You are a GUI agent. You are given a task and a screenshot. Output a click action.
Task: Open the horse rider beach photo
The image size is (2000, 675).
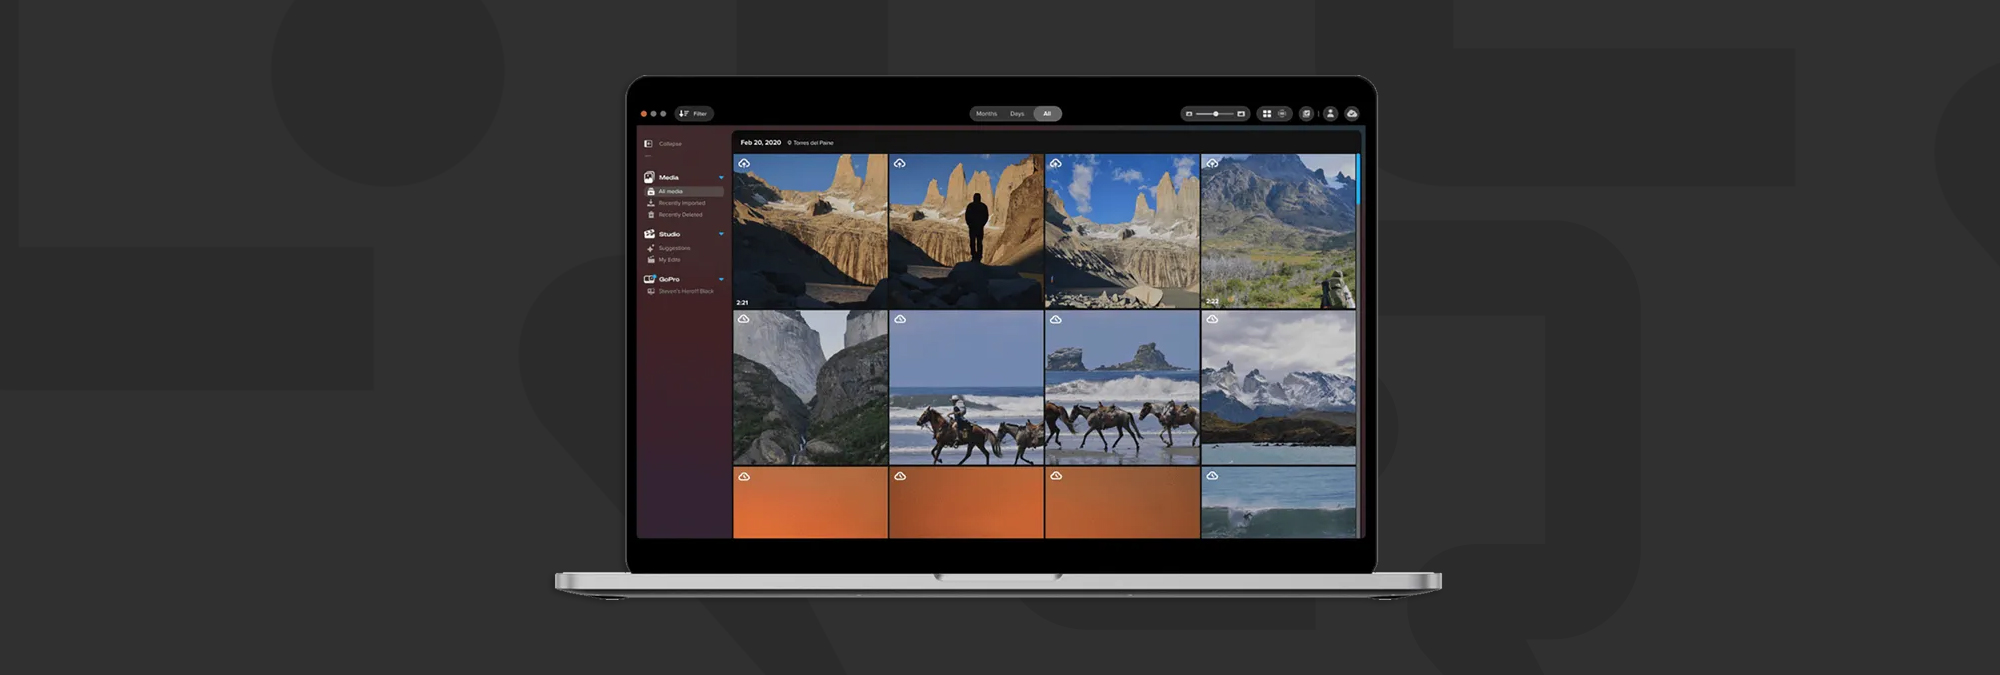tap(966, 388)
